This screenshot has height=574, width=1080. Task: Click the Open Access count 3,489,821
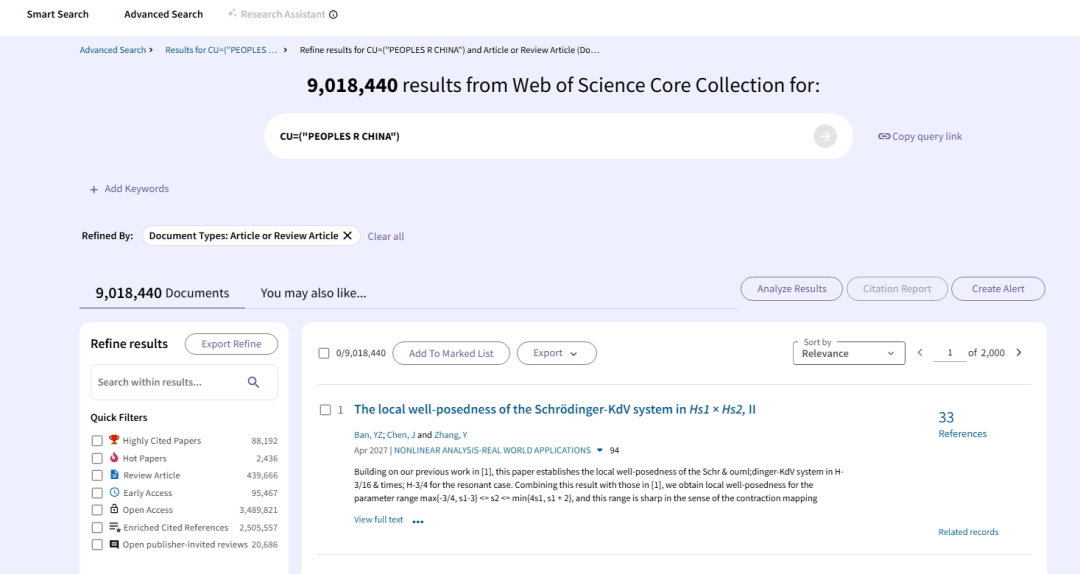[x=258, y=510]
